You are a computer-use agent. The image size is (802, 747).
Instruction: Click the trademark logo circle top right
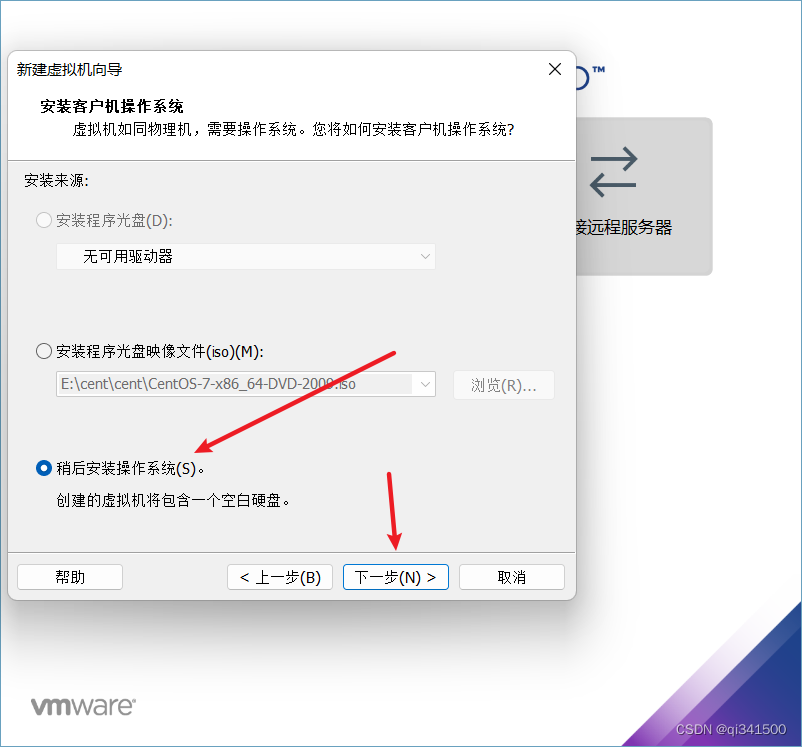[583, 78]
